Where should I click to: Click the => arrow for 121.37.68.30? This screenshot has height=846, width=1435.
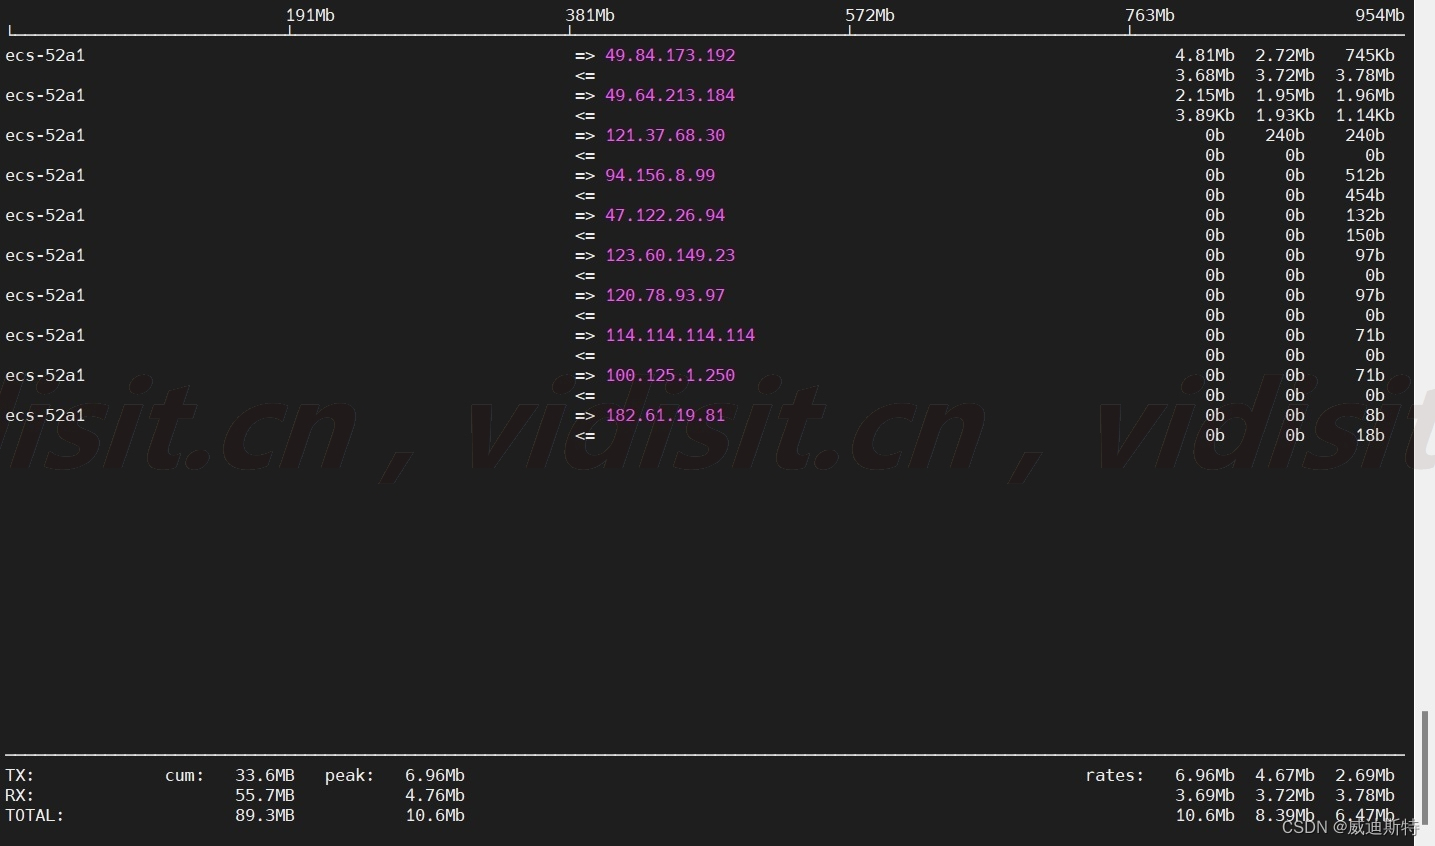(x=585, y=135)
